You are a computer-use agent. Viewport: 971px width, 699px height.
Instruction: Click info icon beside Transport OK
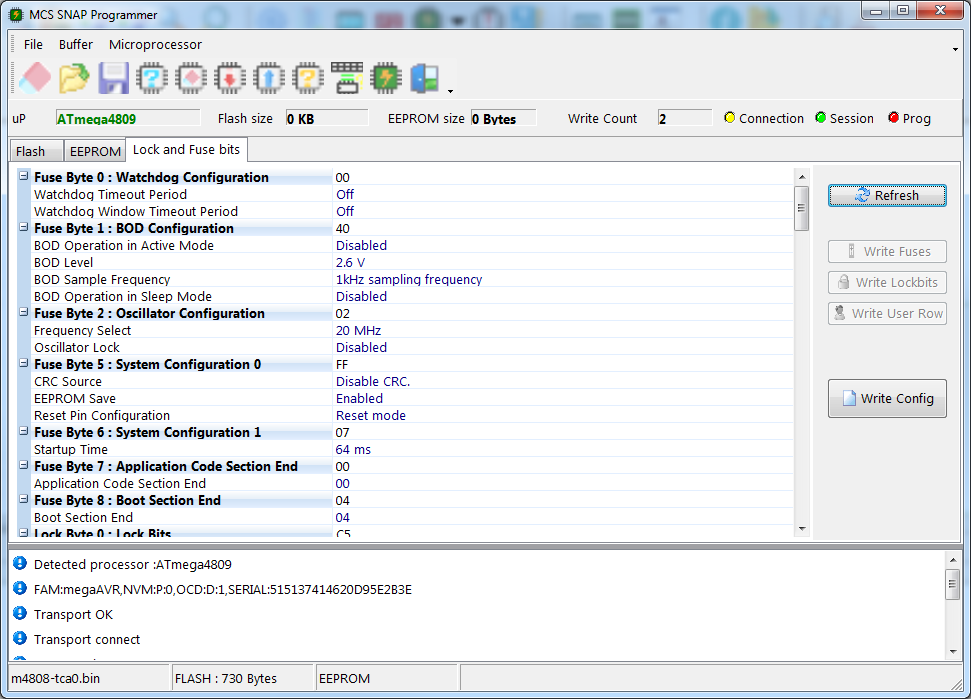[20, 613]
